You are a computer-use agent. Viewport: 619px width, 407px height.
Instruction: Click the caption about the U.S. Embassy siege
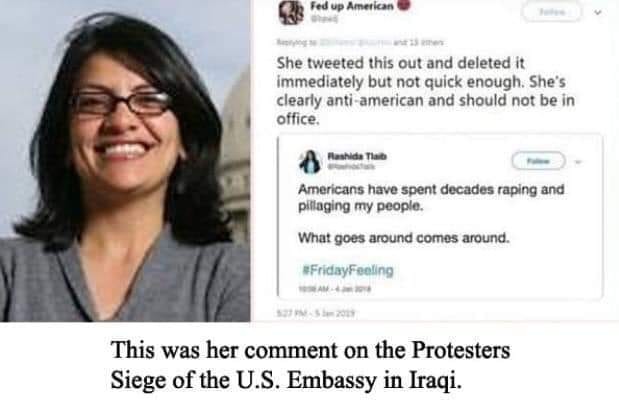pyautogui.click(x=310, y=365)
